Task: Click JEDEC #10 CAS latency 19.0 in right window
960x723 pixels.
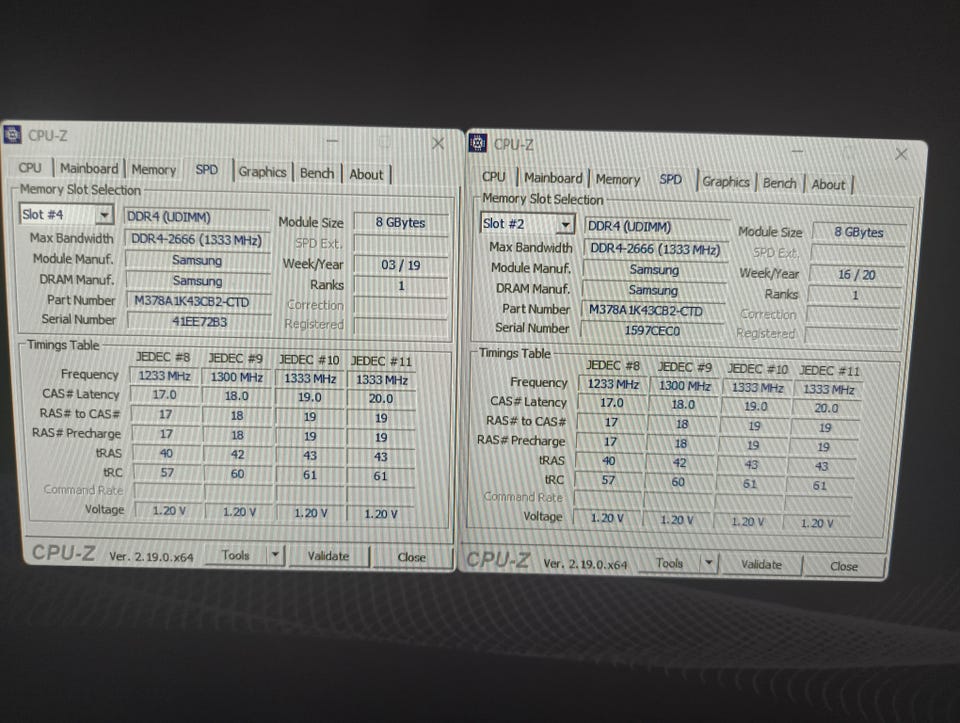Action: [756, 406]
